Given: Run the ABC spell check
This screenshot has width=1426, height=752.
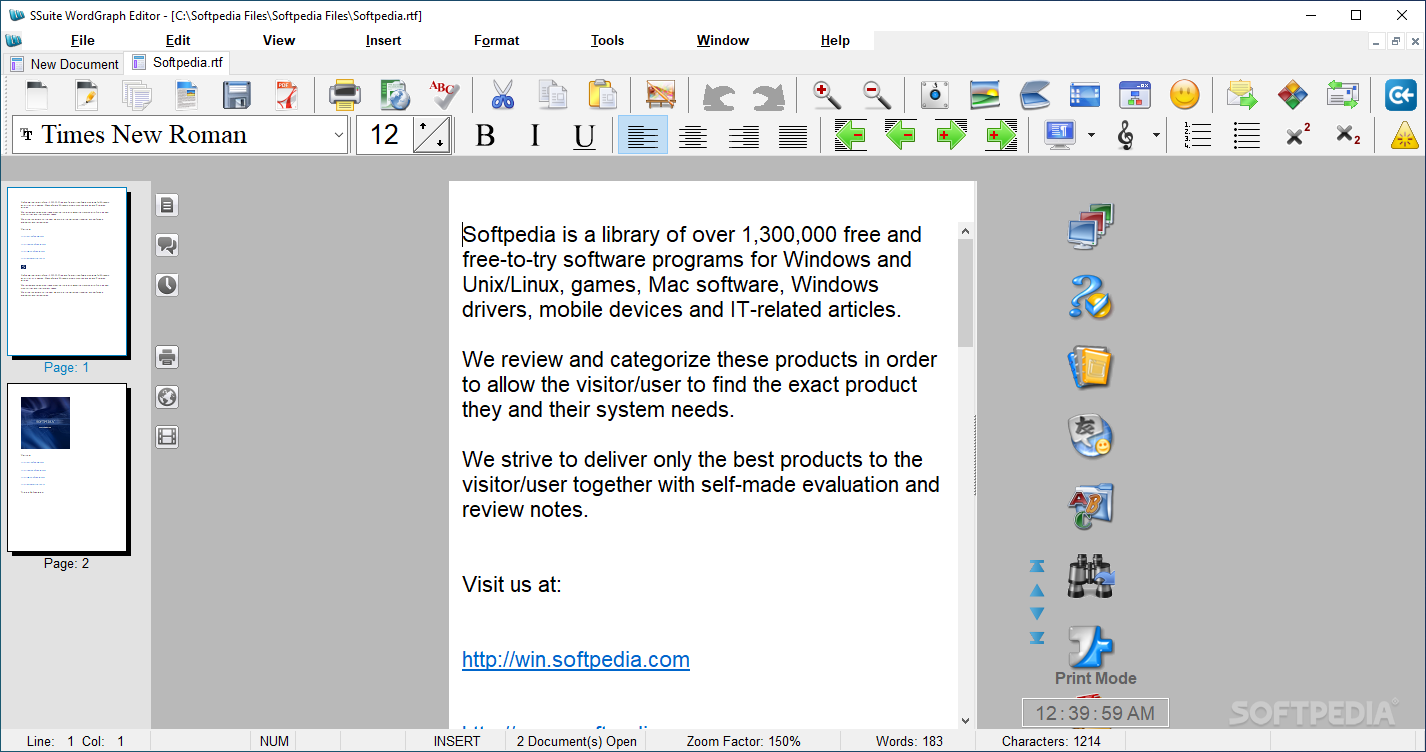Looking at the screenshot, I should [x=444, y=95].
